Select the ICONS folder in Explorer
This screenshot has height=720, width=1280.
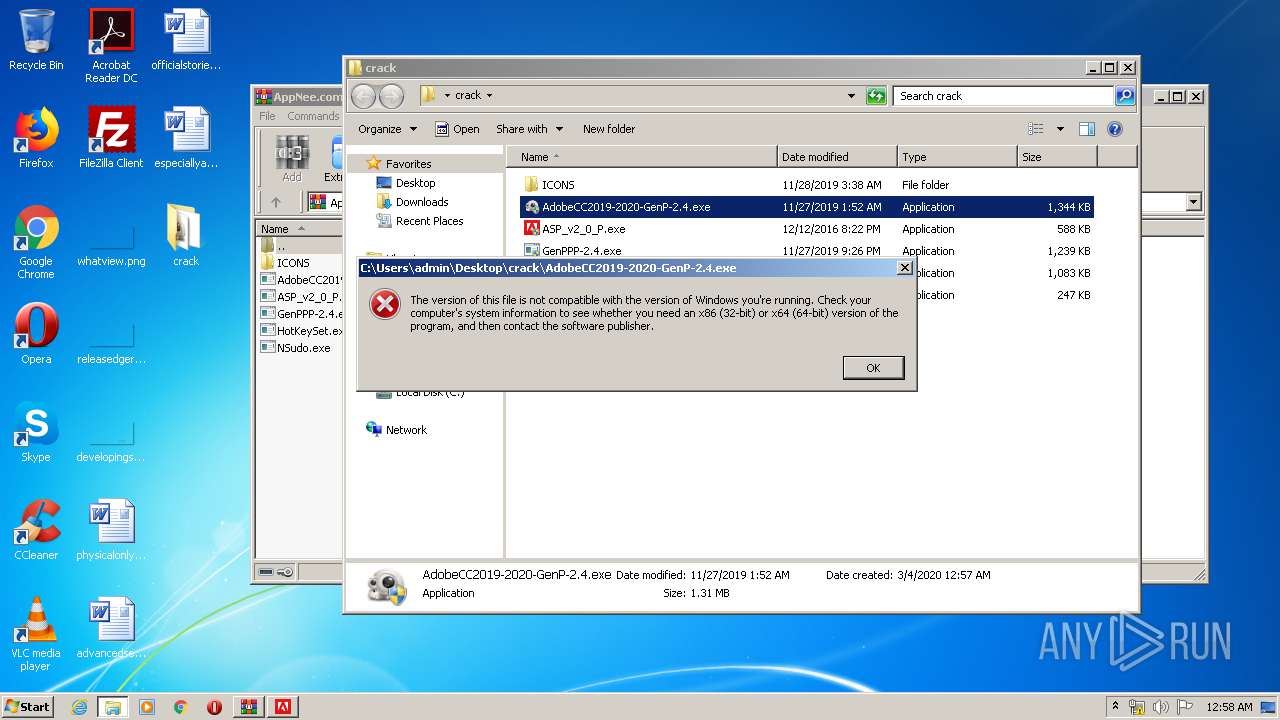point(558,185)
